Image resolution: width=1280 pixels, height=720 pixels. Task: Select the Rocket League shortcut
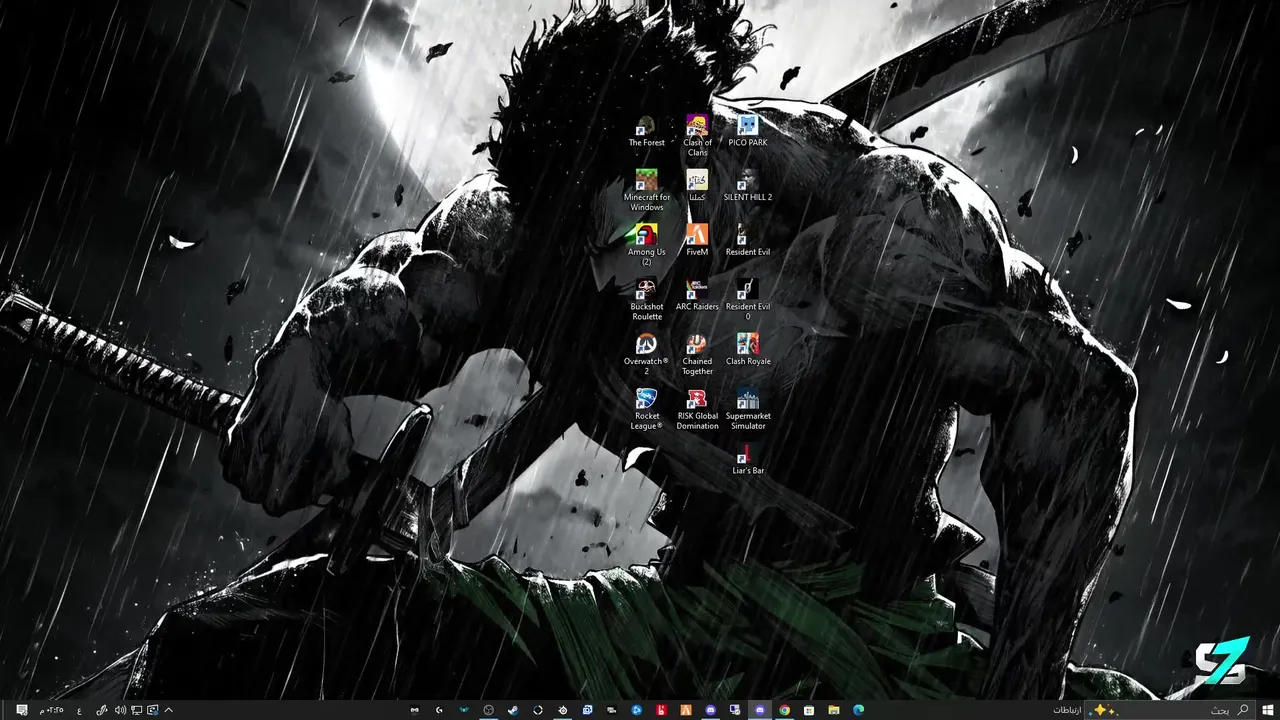point(647,410)
